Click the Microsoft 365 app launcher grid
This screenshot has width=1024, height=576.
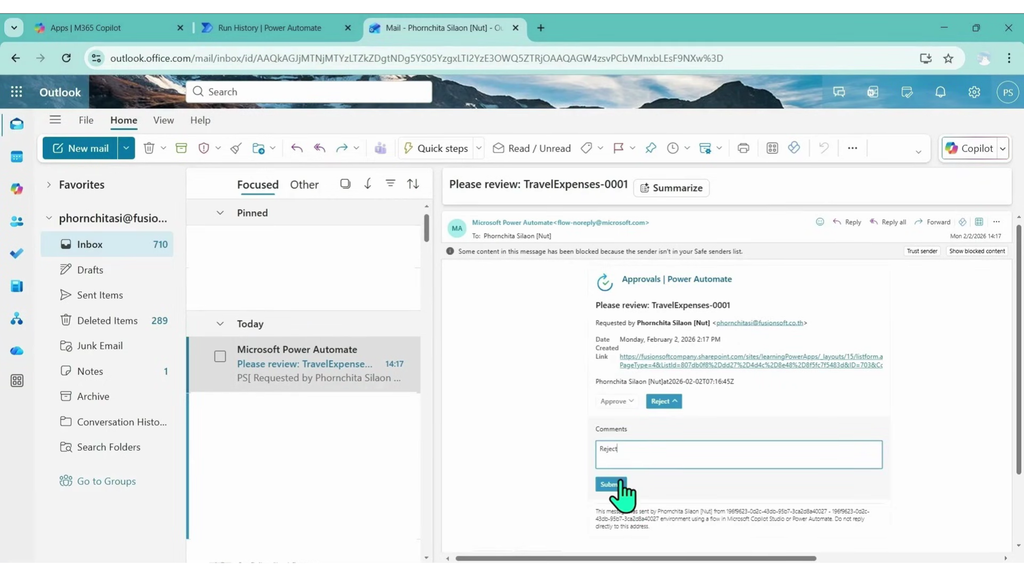click(16, 92)
